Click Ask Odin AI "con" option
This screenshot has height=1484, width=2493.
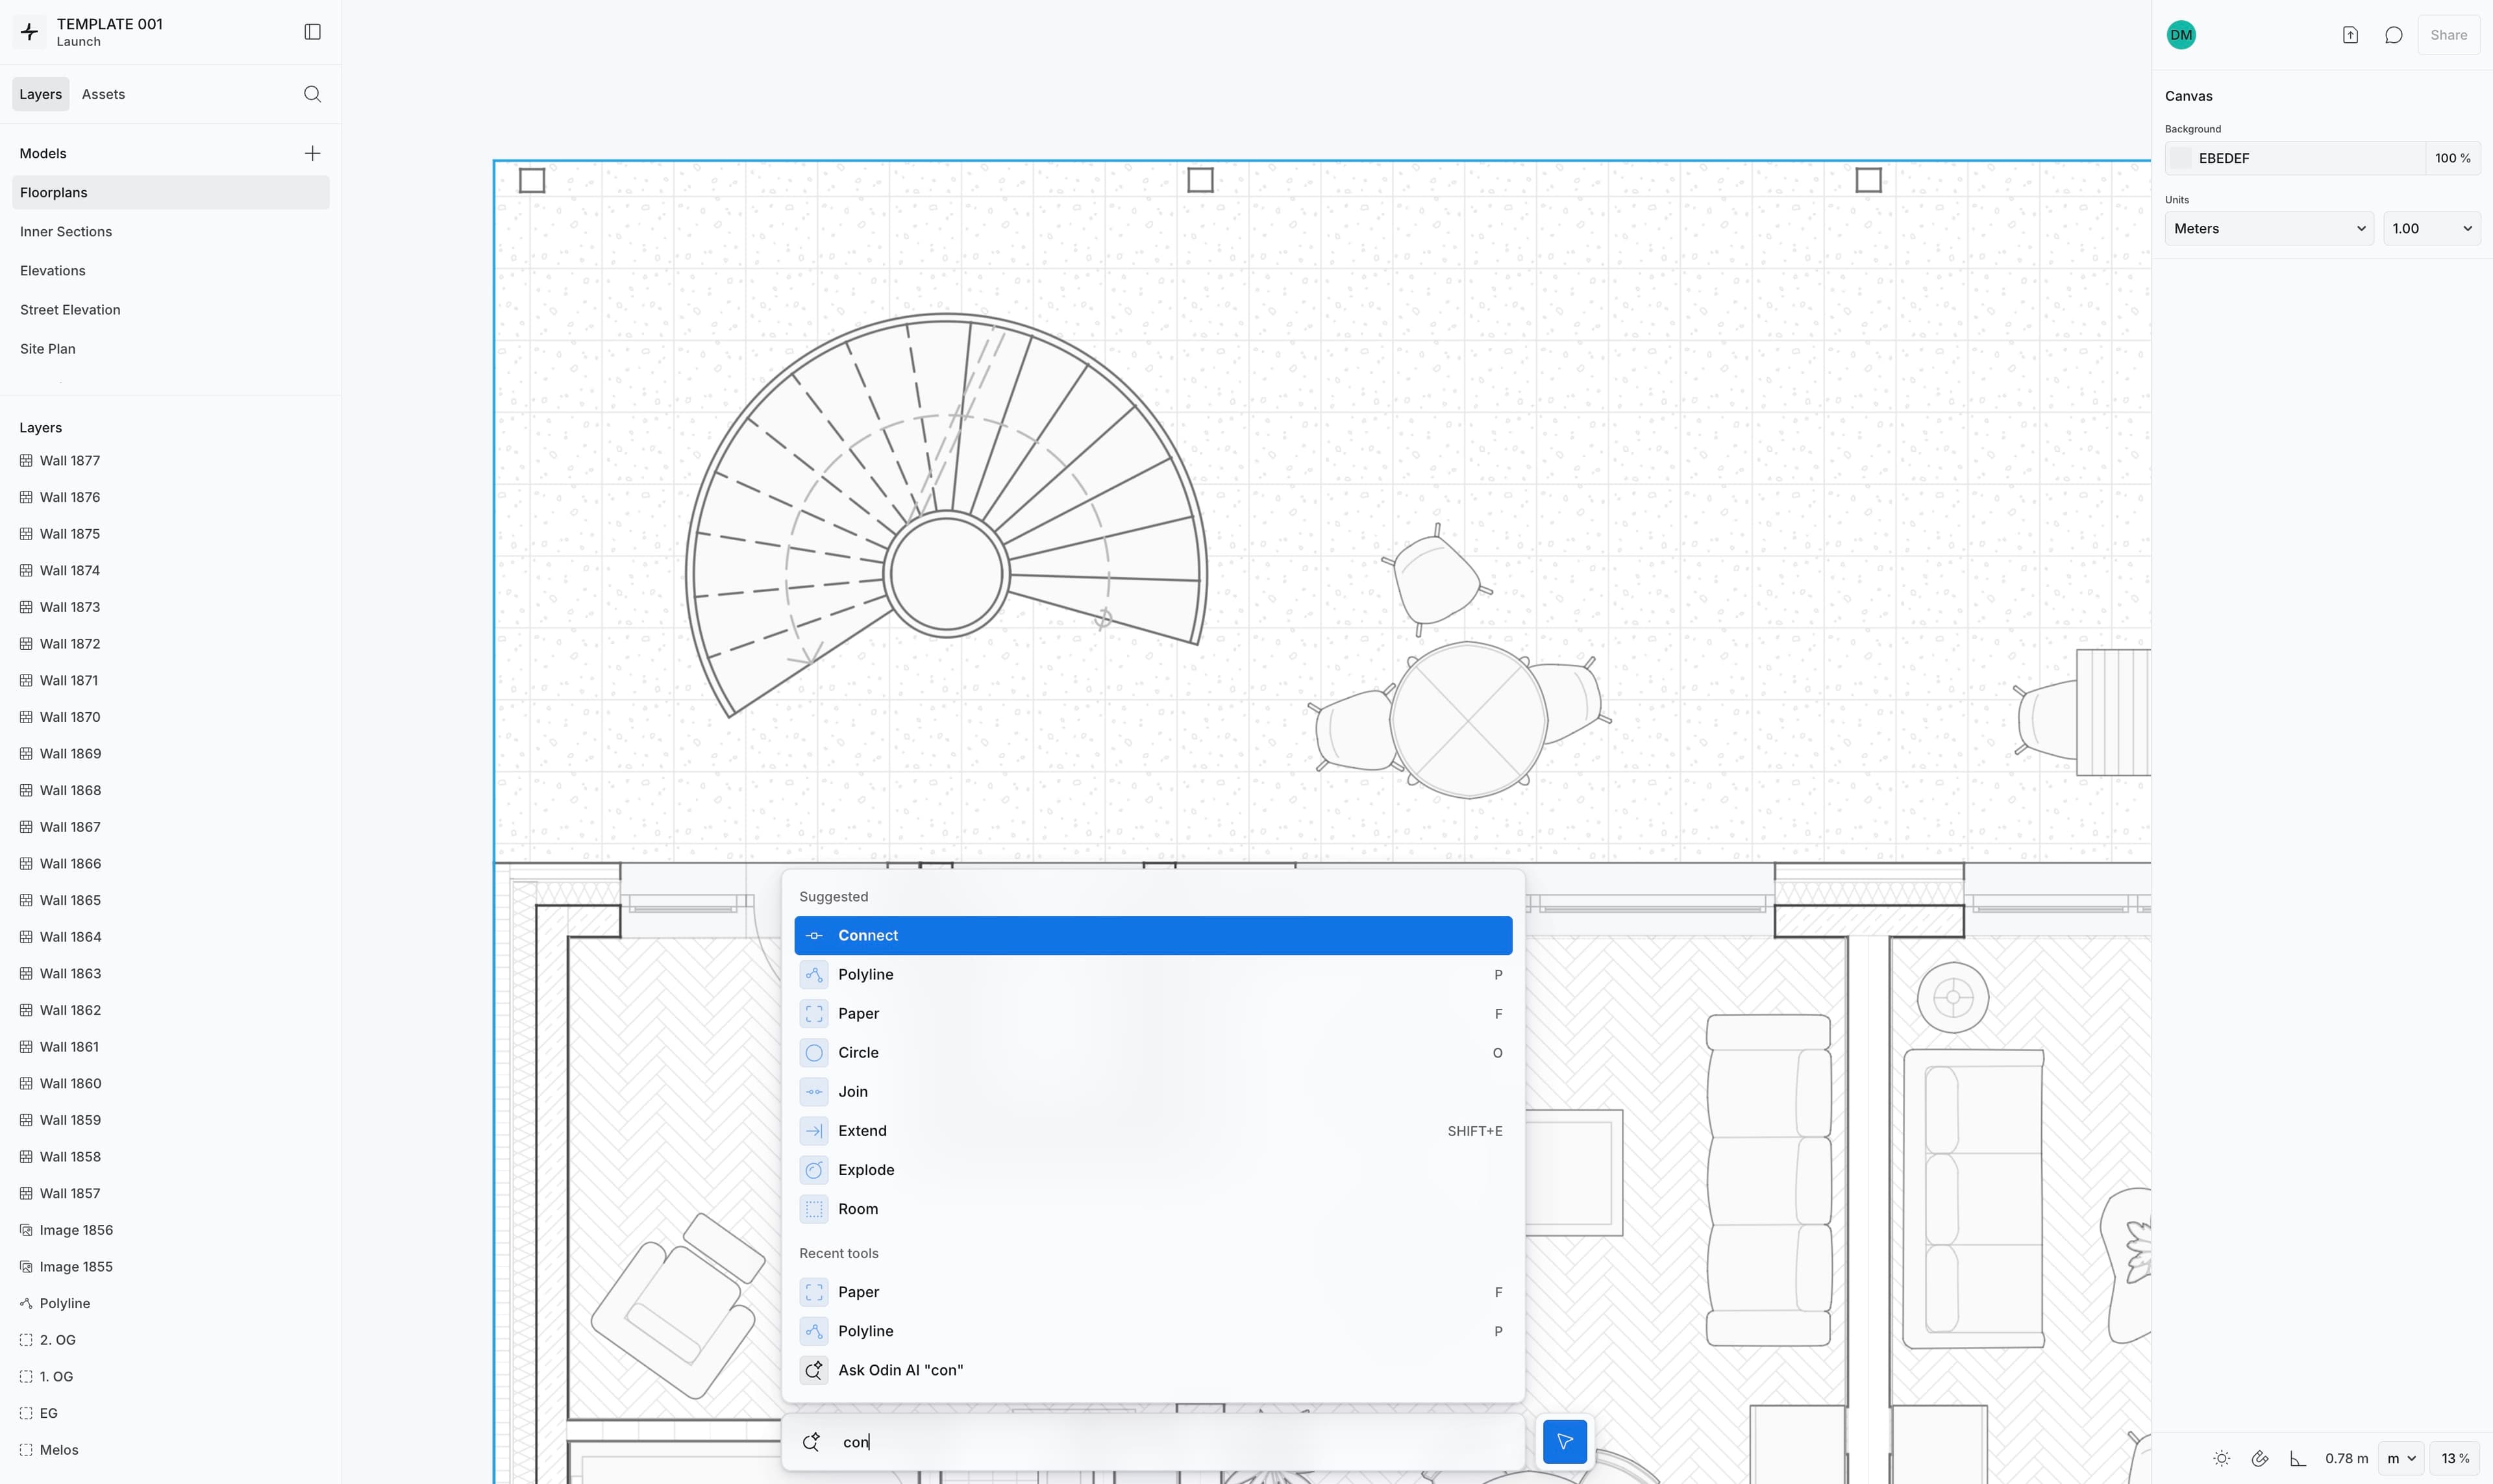(1153, 1370)
